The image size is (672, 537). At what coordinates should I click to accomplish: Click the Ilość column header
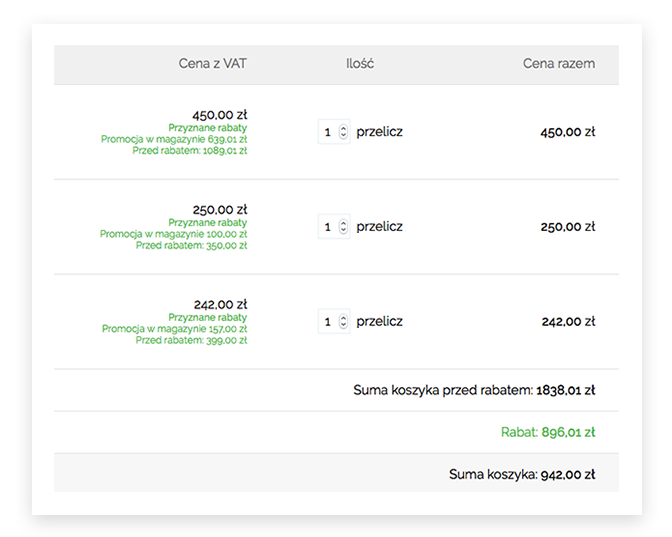click(360, 64)
